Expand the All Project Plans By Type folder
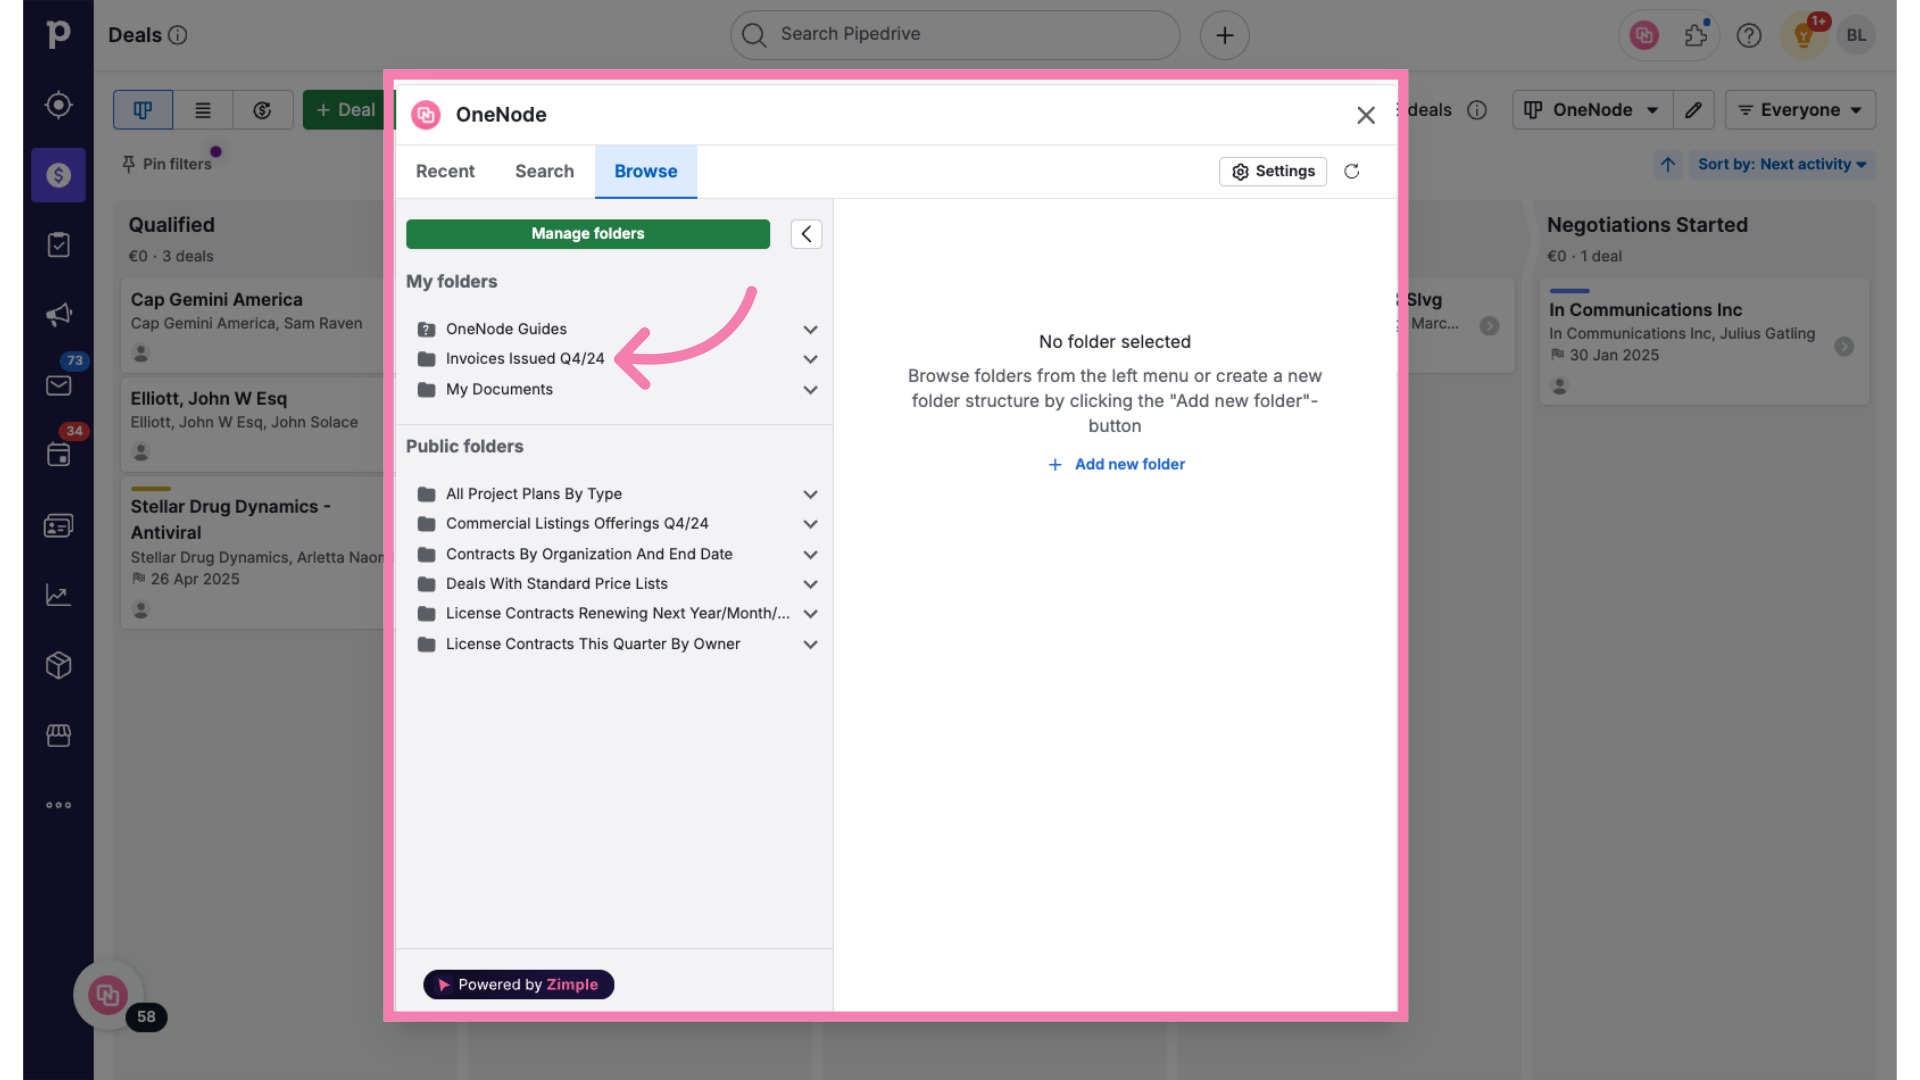Viewport: 1920px width, 1080px height. 808,493
